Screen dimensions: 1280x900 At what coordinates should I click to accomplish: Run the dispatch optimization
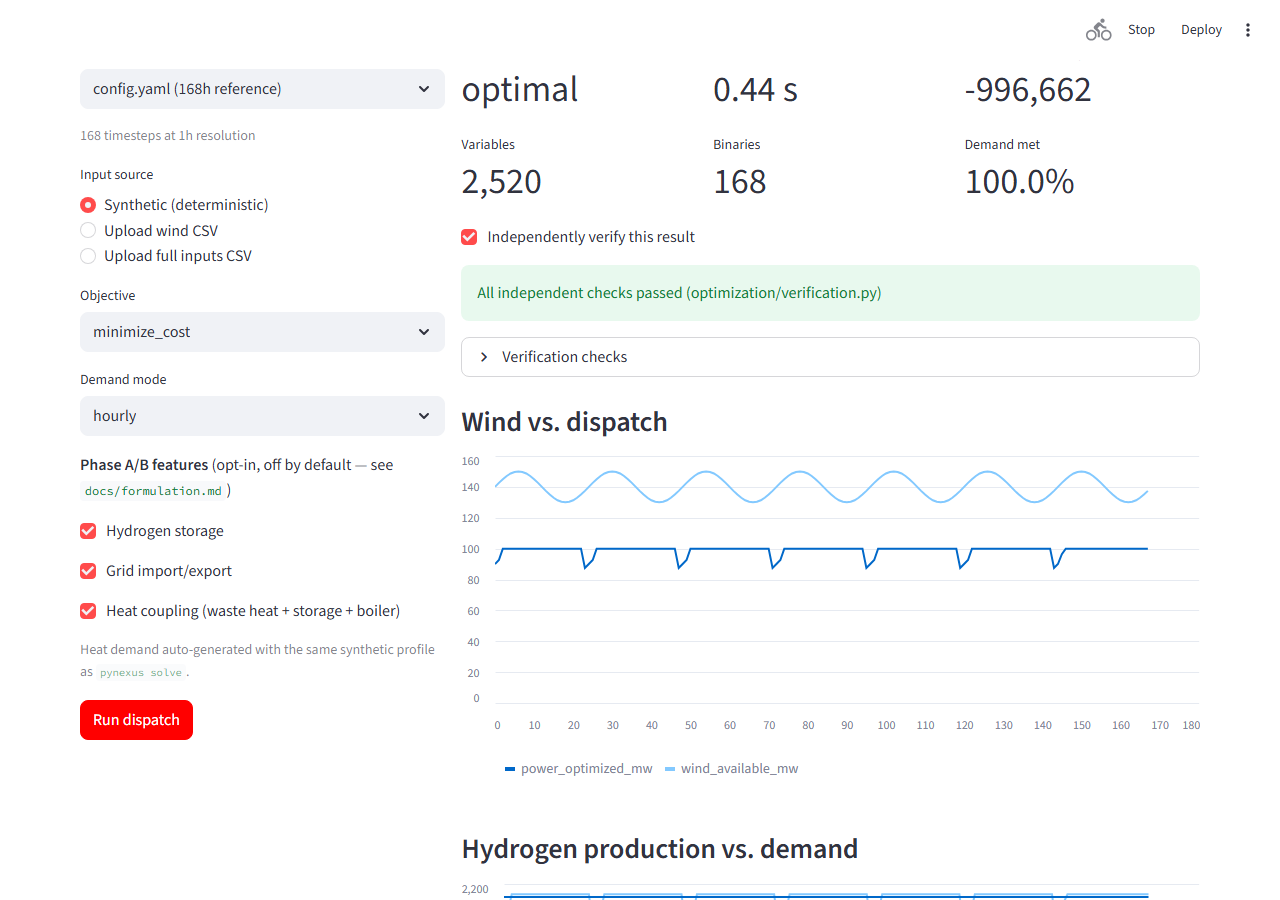pos(136,720)
